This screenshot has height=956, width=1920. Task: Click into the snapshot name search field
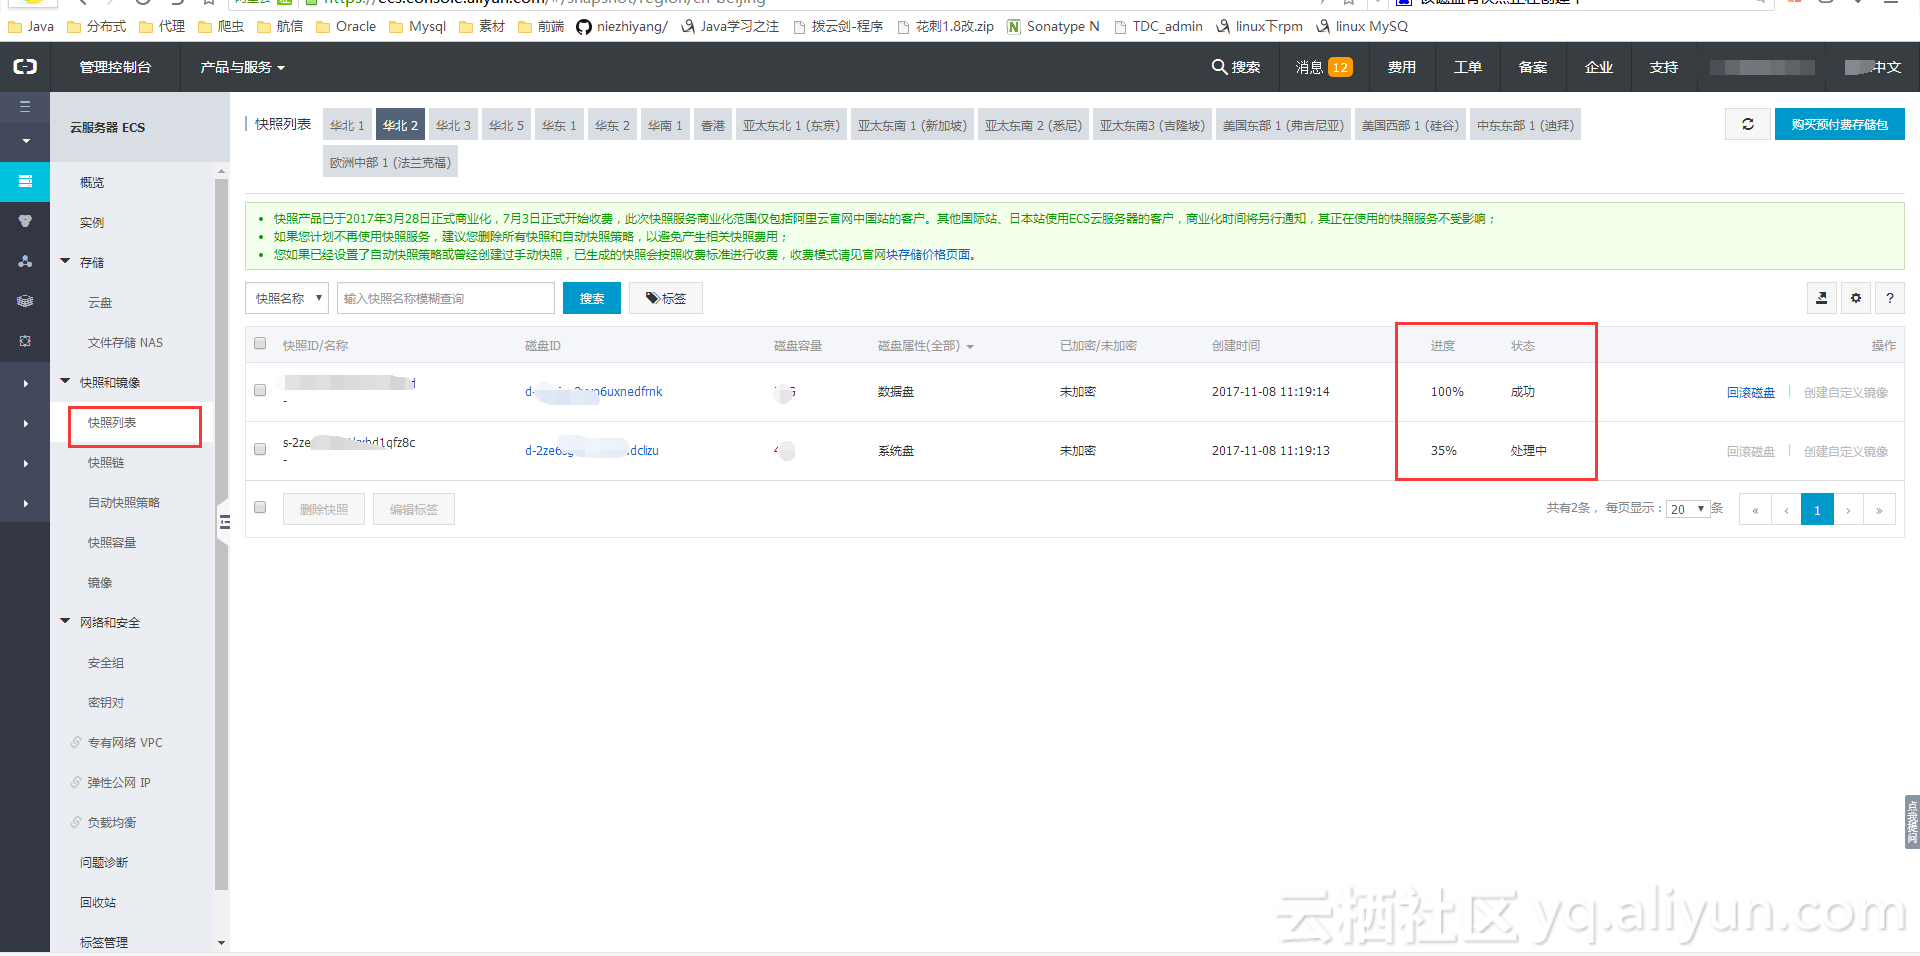446,298
